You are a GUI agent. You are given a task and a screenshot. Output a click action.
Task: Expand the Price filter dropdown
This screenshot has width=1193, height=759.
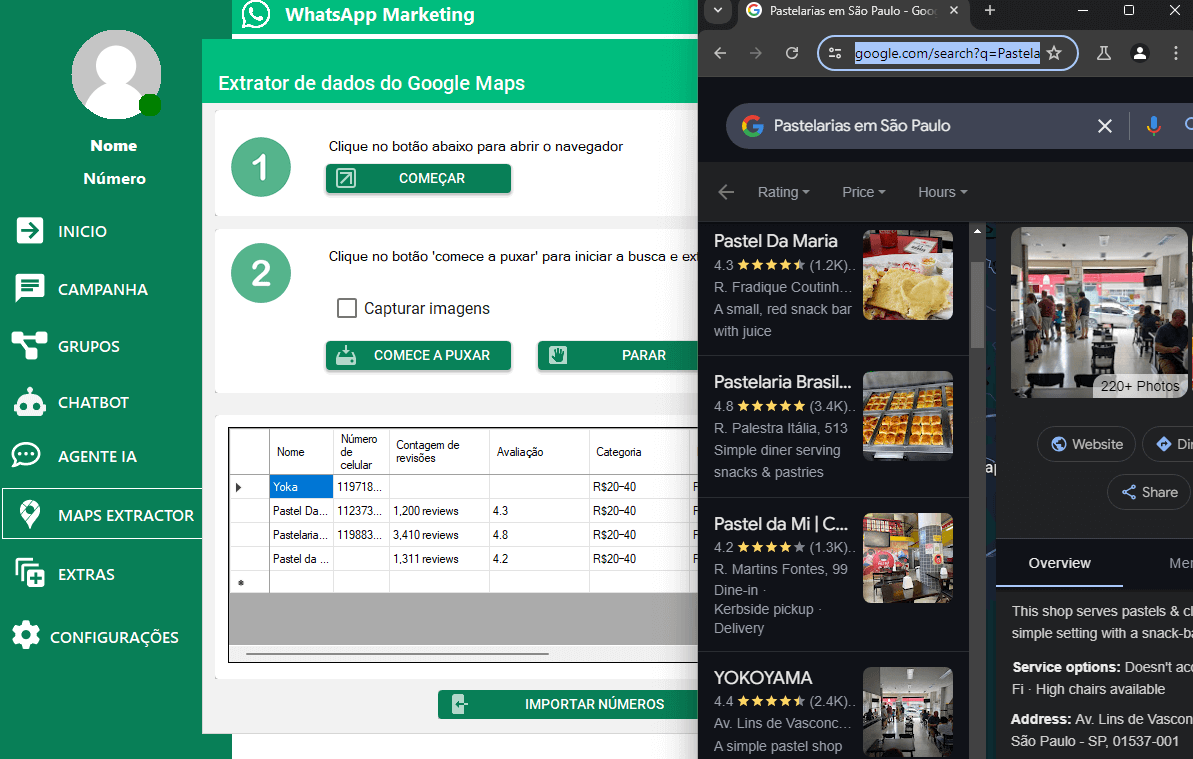coord(864,192)
